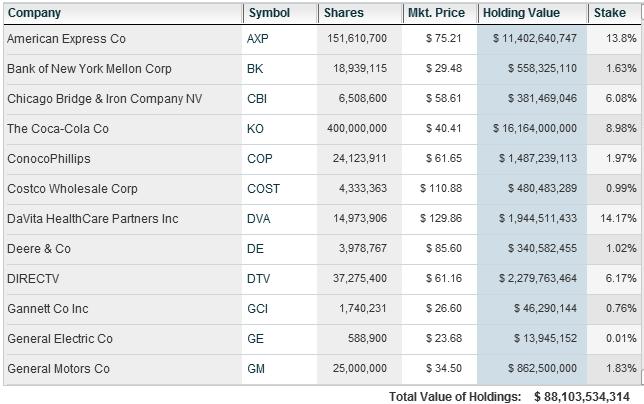Click the Shares column header

(344, 13)
